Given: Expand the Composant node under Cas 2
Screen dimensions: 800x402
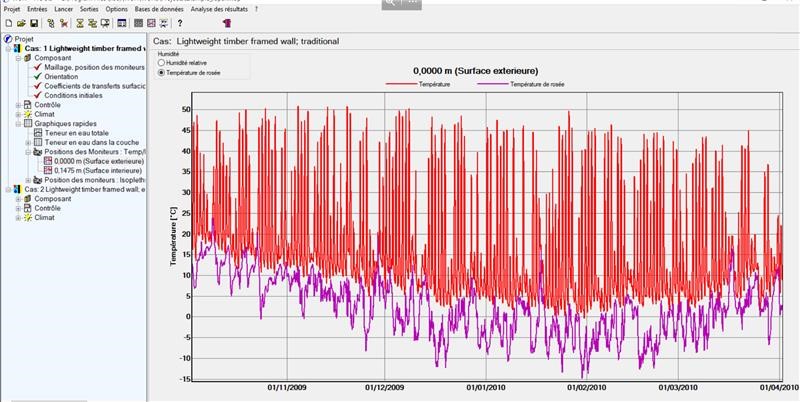Looking at the screenshot, I should 17,199.
